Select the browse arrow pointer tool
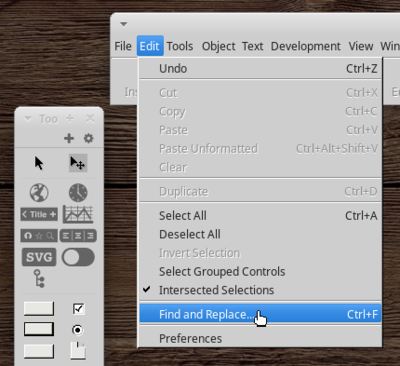Screen dimensions: 400x366 pyautogui.click(x=39, y=163)
